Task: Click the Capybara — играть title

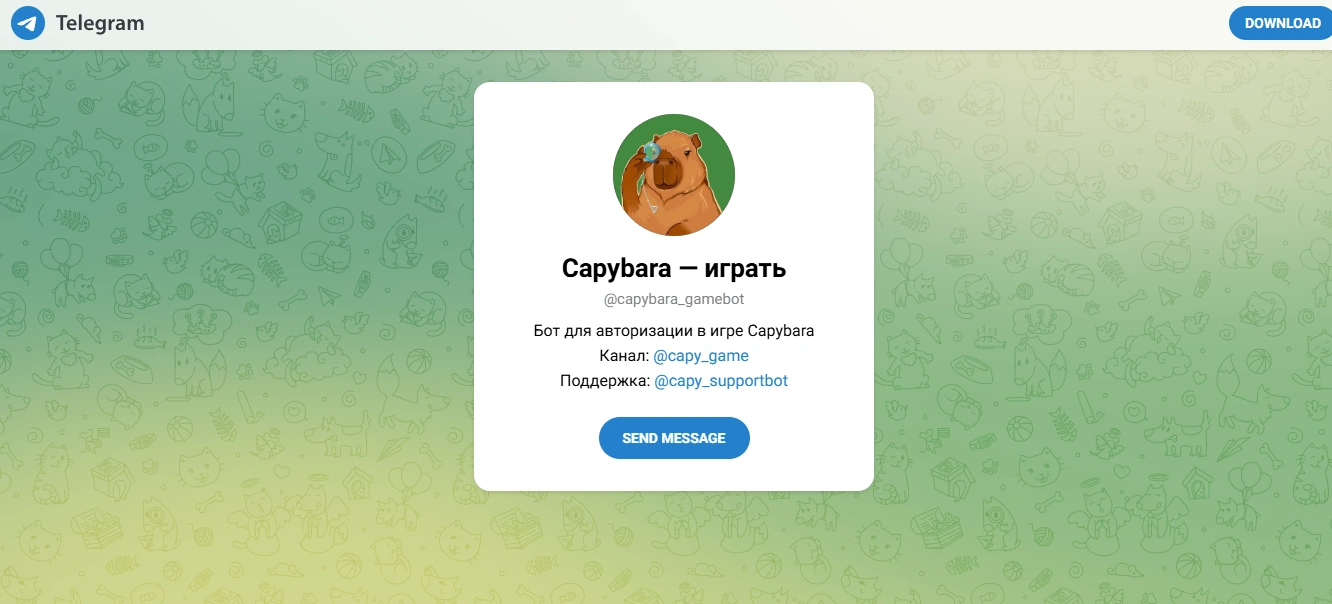Action: click(674, 268)
